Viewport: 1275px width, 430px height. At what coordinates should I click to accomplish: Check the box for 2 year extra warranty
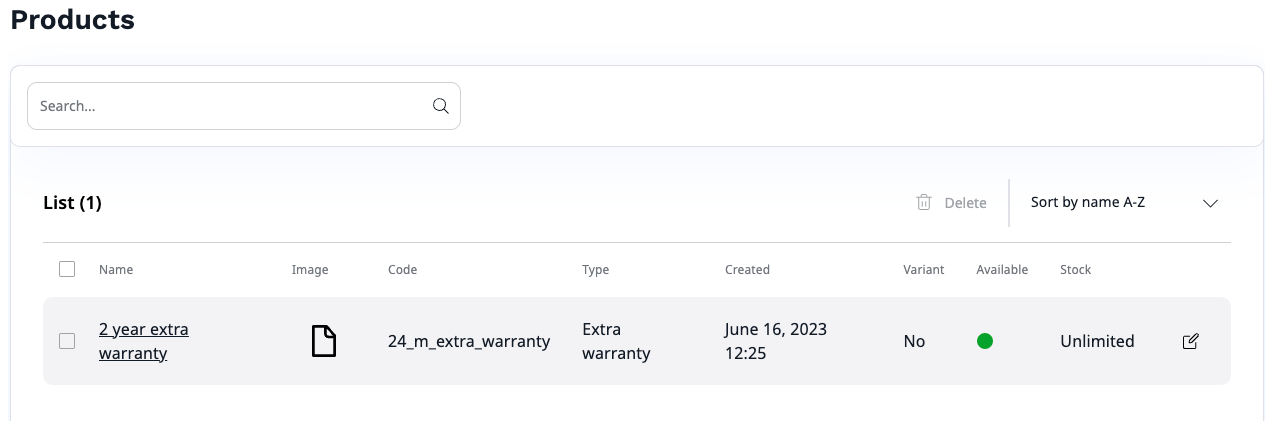67,341
